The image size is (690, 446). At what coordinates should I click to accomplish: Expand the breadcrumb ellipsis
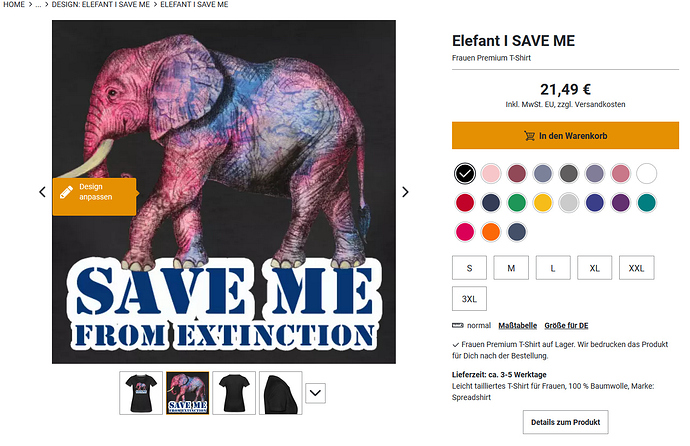36,5
